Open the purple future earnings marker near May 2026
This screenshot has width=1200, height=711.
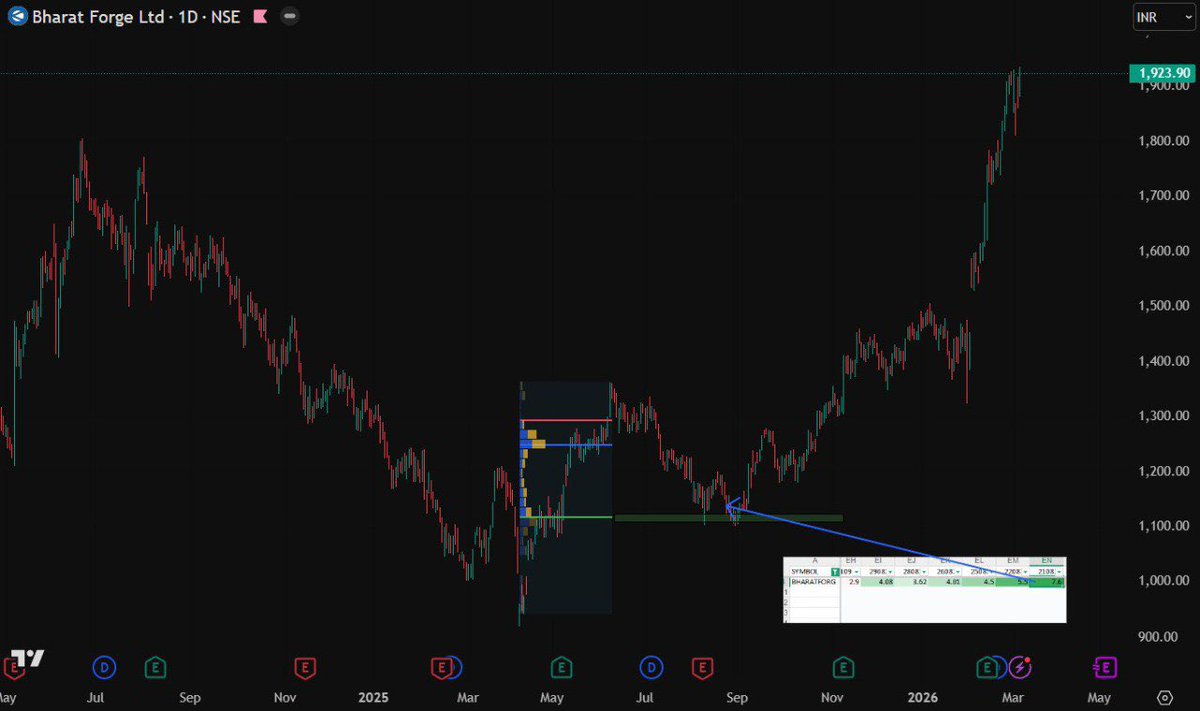click(x=1105, y=667)
